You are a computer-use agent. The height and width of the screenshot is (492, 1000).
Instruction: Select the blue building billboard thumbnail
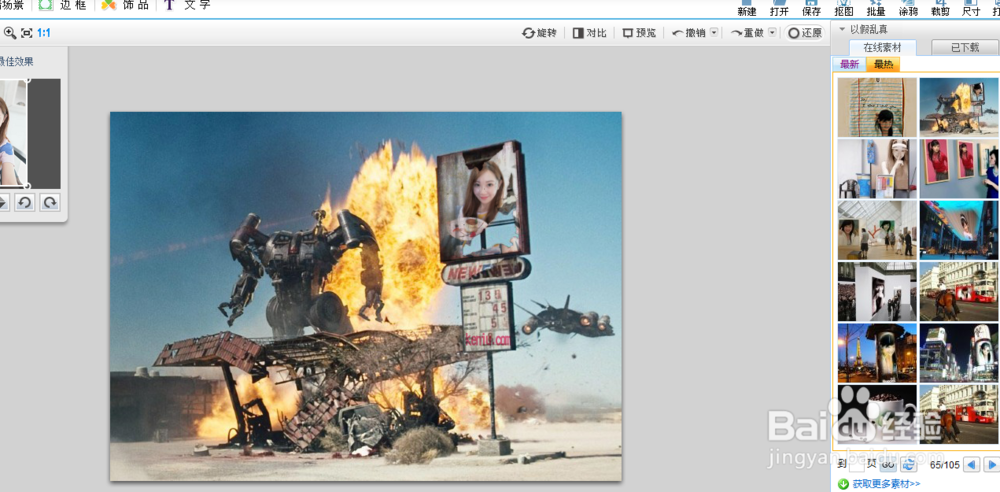click(959, 230)
